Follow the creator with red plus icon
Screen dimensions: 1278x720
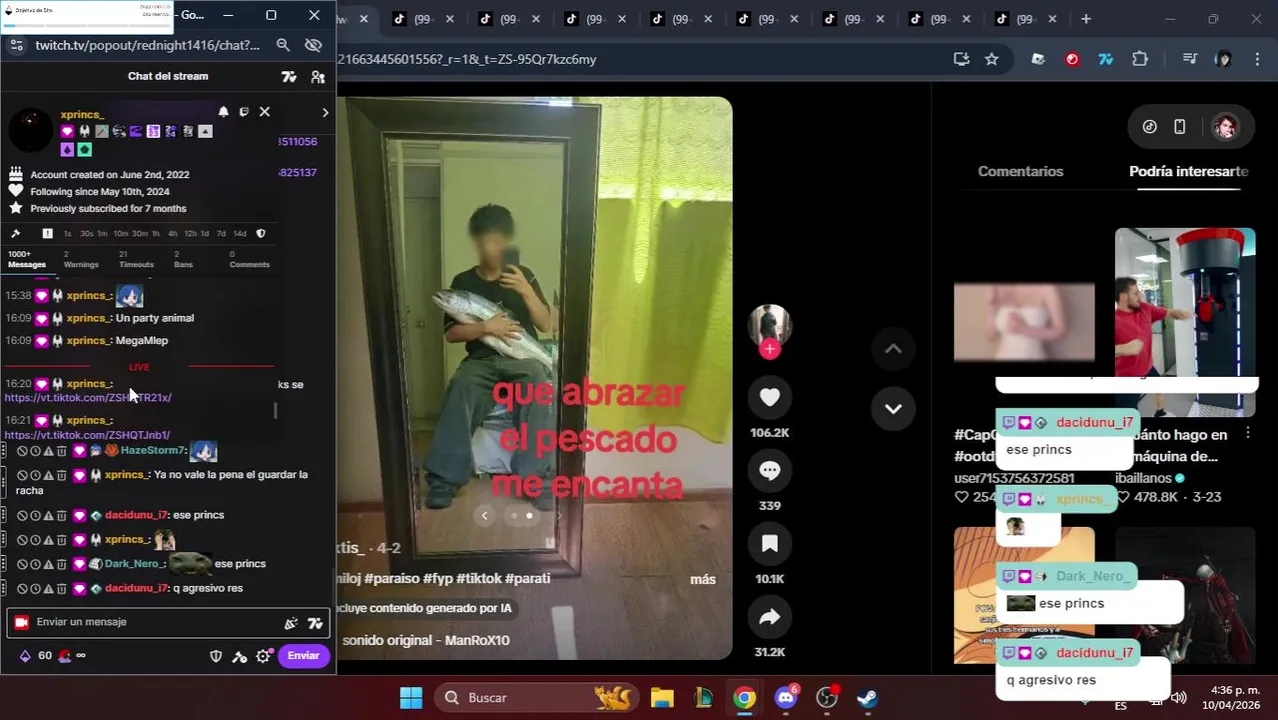[x=769, y=349]
